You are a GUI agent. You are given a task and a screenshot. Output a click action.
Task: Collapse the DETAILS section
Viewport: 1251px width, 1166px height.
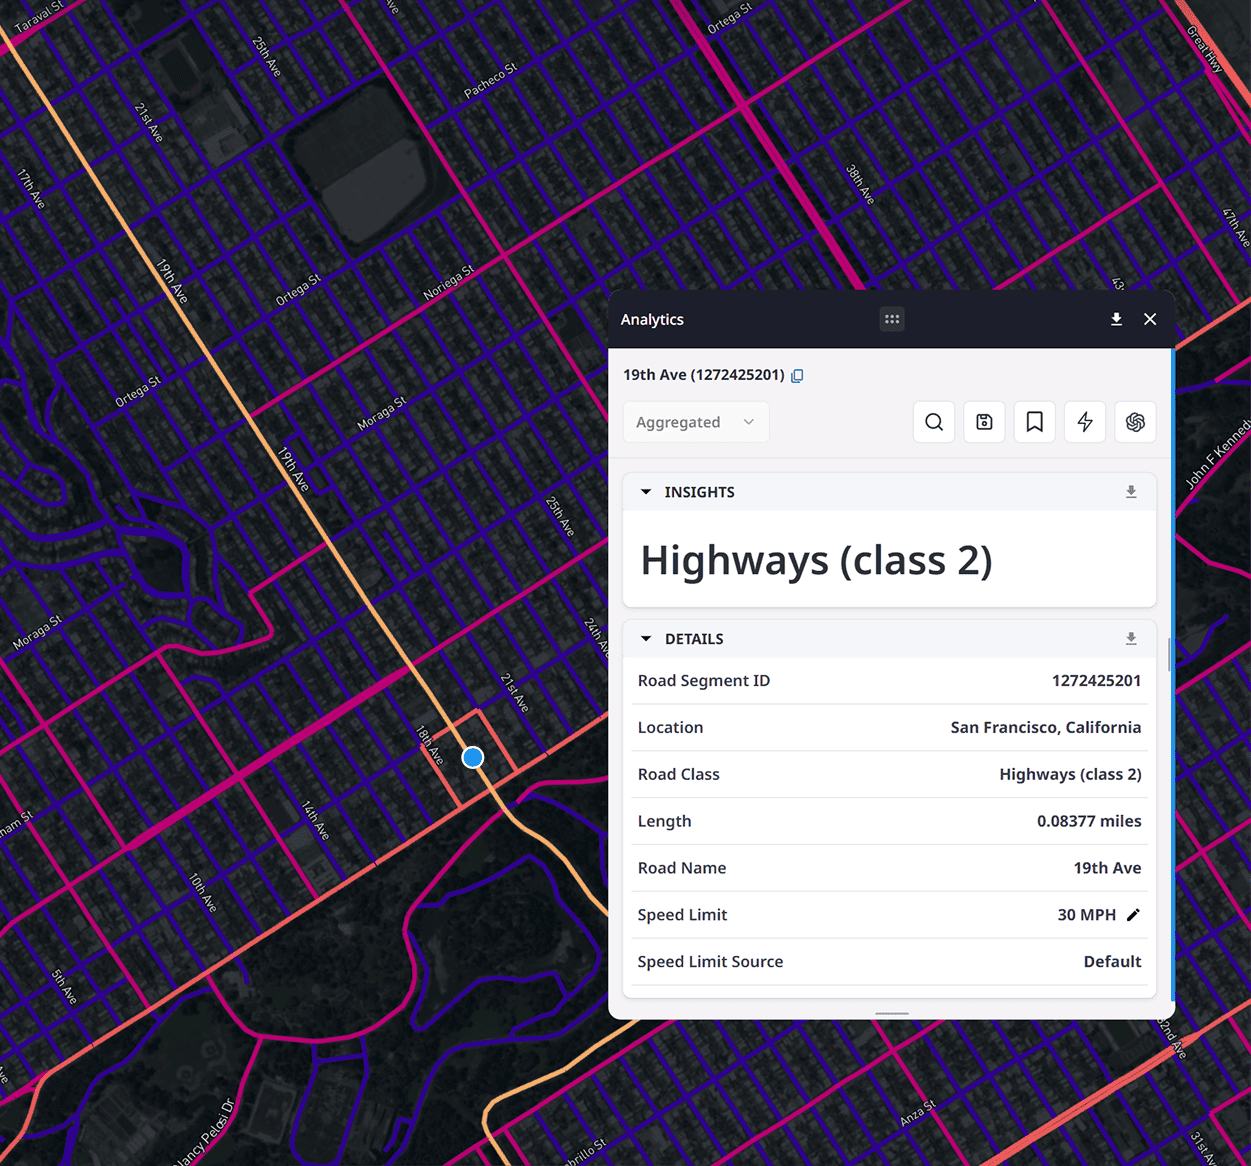point(646,639)
